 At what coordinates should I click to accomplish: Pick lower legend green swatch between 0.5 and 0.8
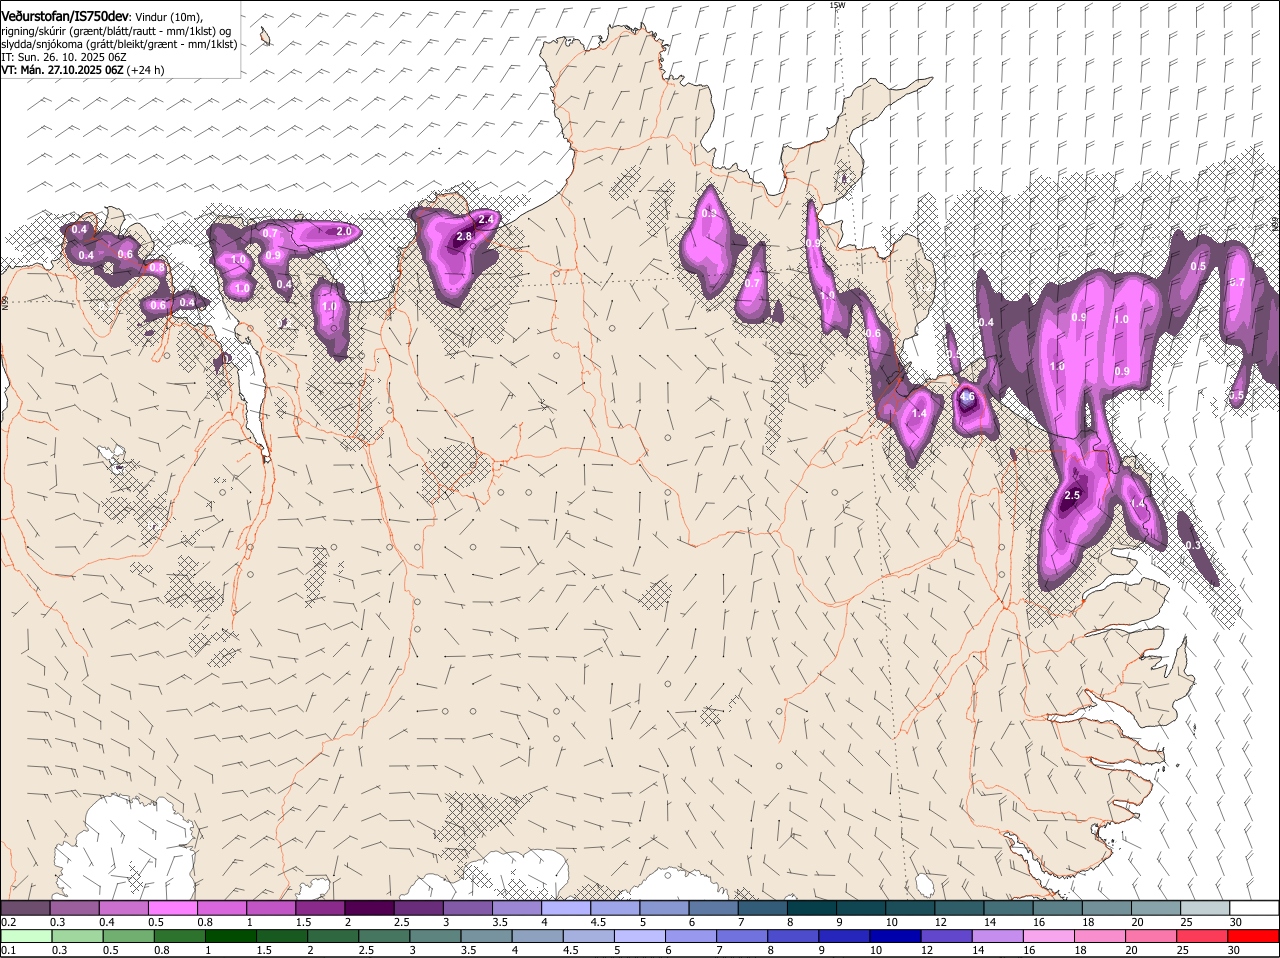pos(129,936)
